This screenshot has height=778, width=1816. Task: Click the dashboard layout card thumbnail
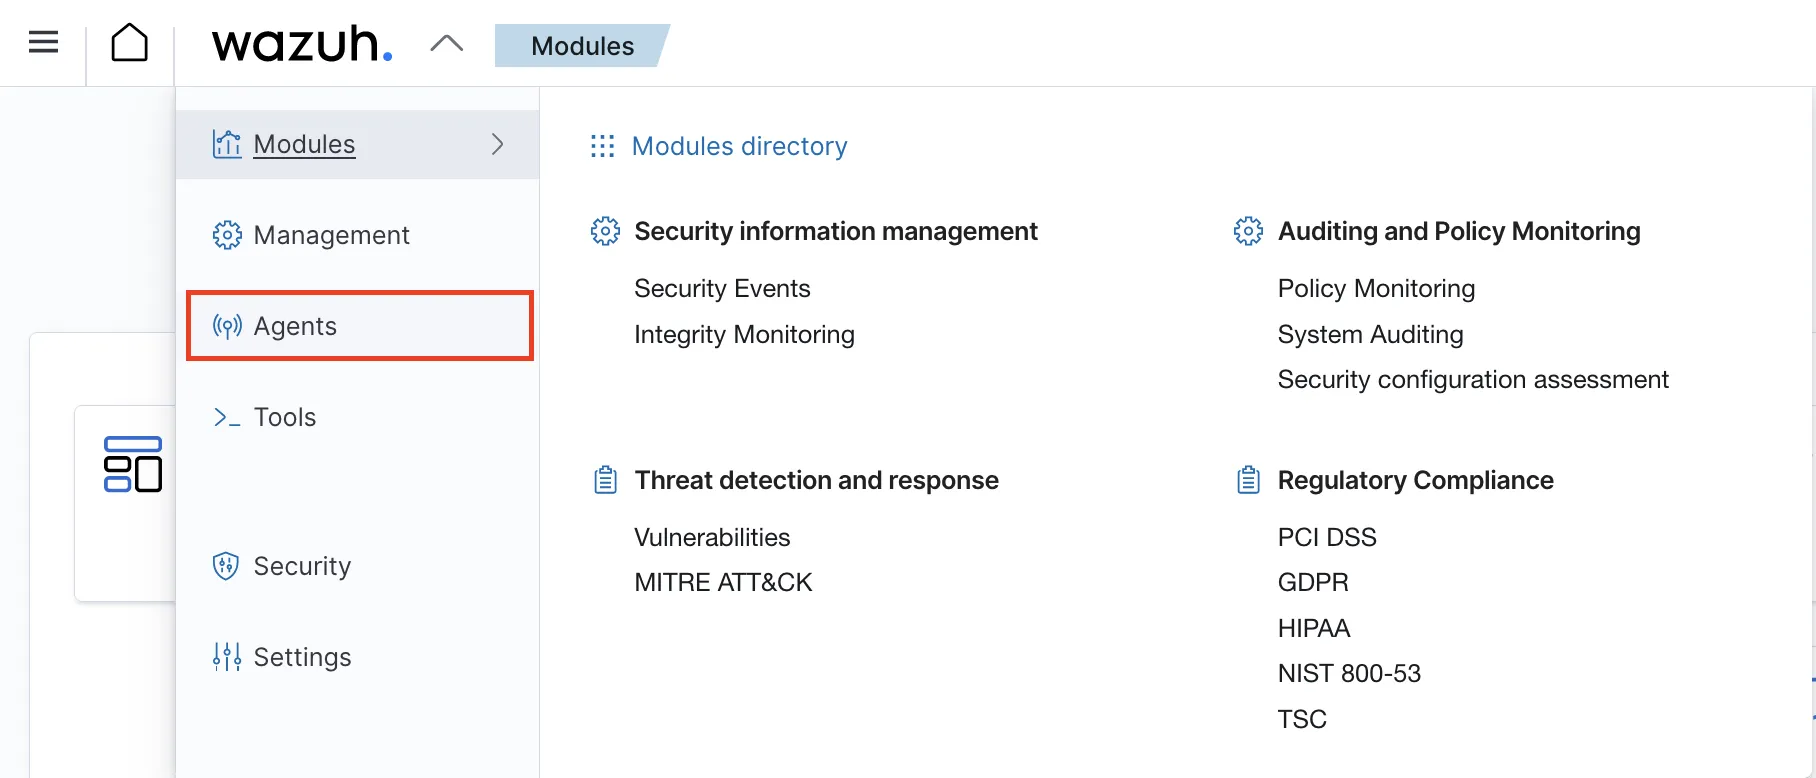[133, 464]
